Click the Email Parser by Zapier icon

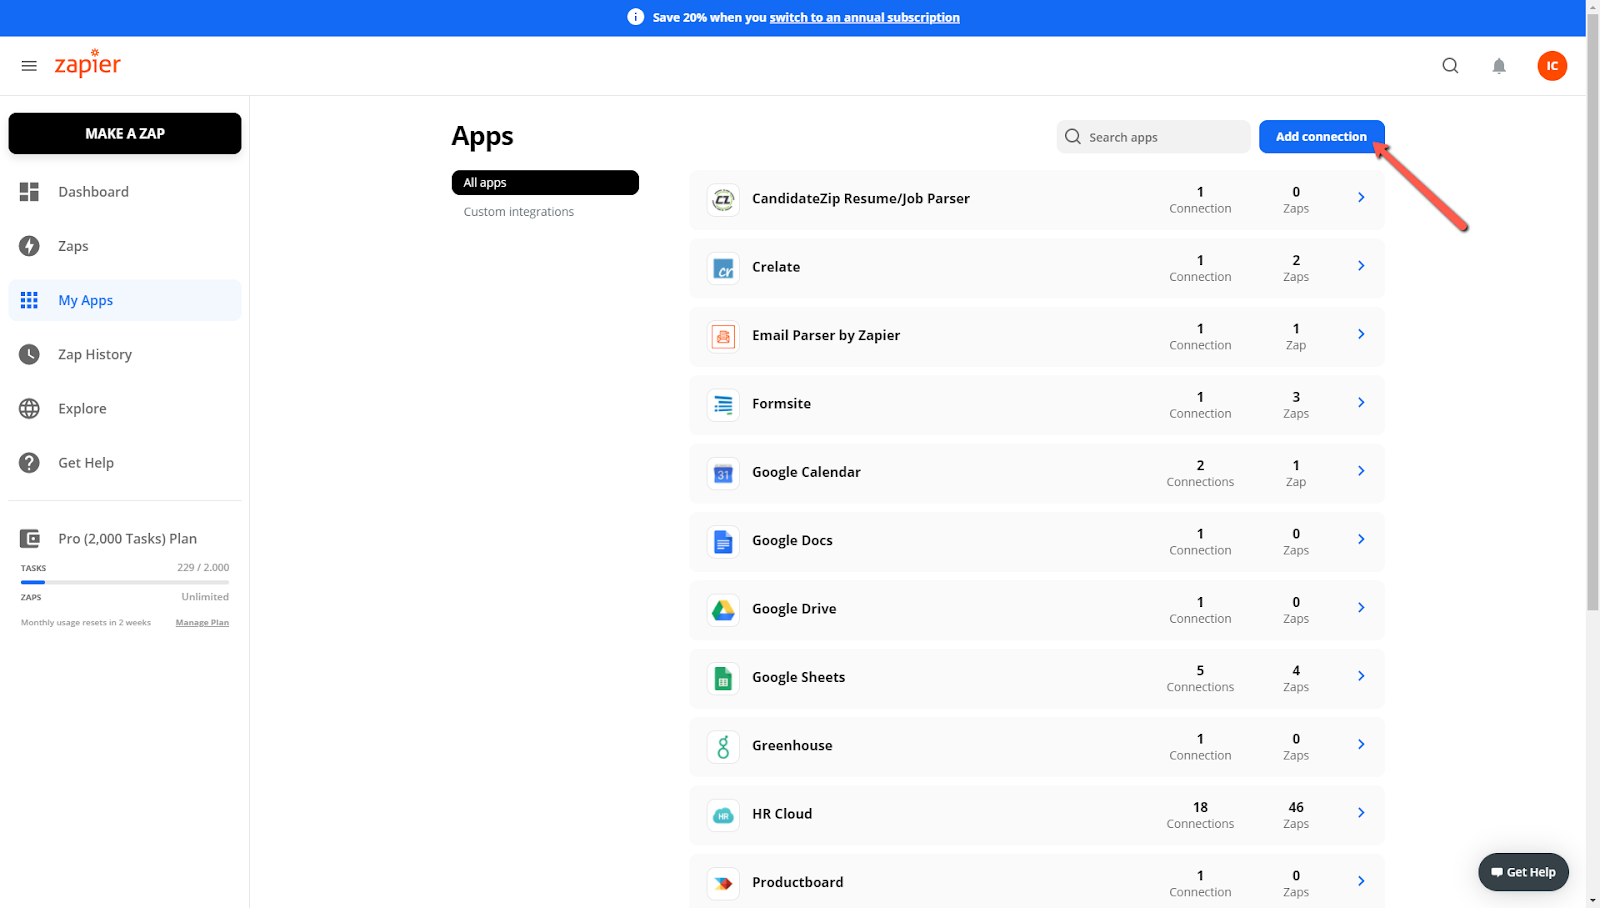723,337
